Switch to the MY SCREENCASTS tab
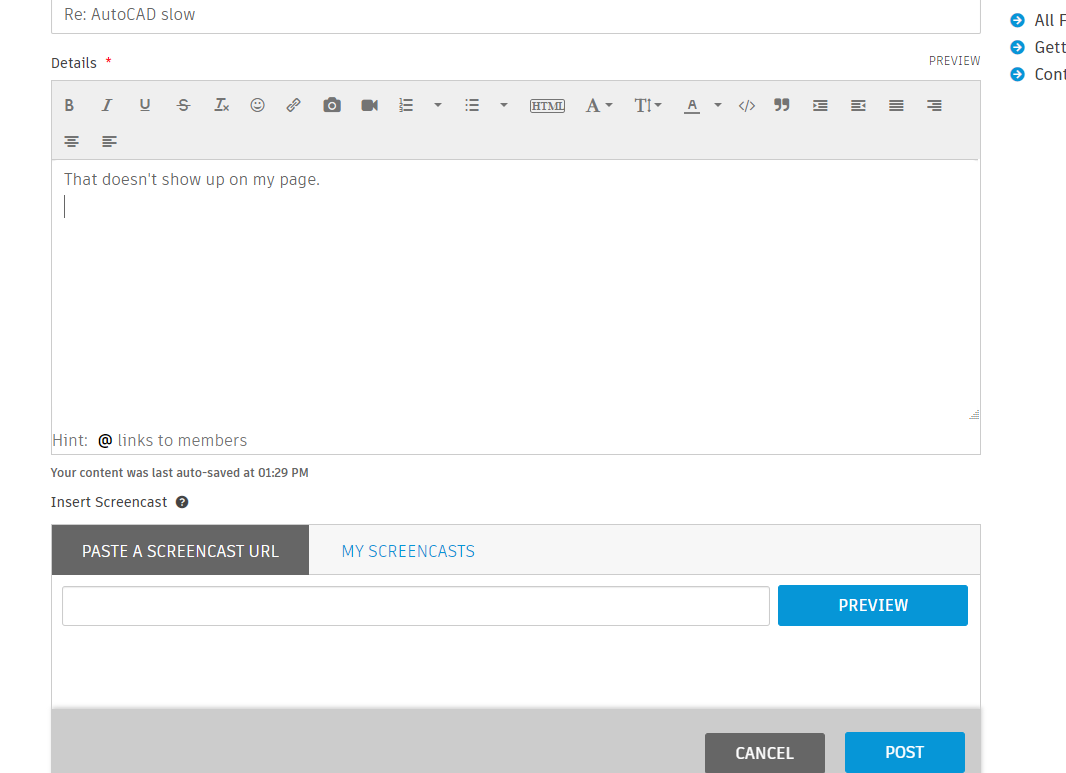1066x773 pixels. pos(408,551)
